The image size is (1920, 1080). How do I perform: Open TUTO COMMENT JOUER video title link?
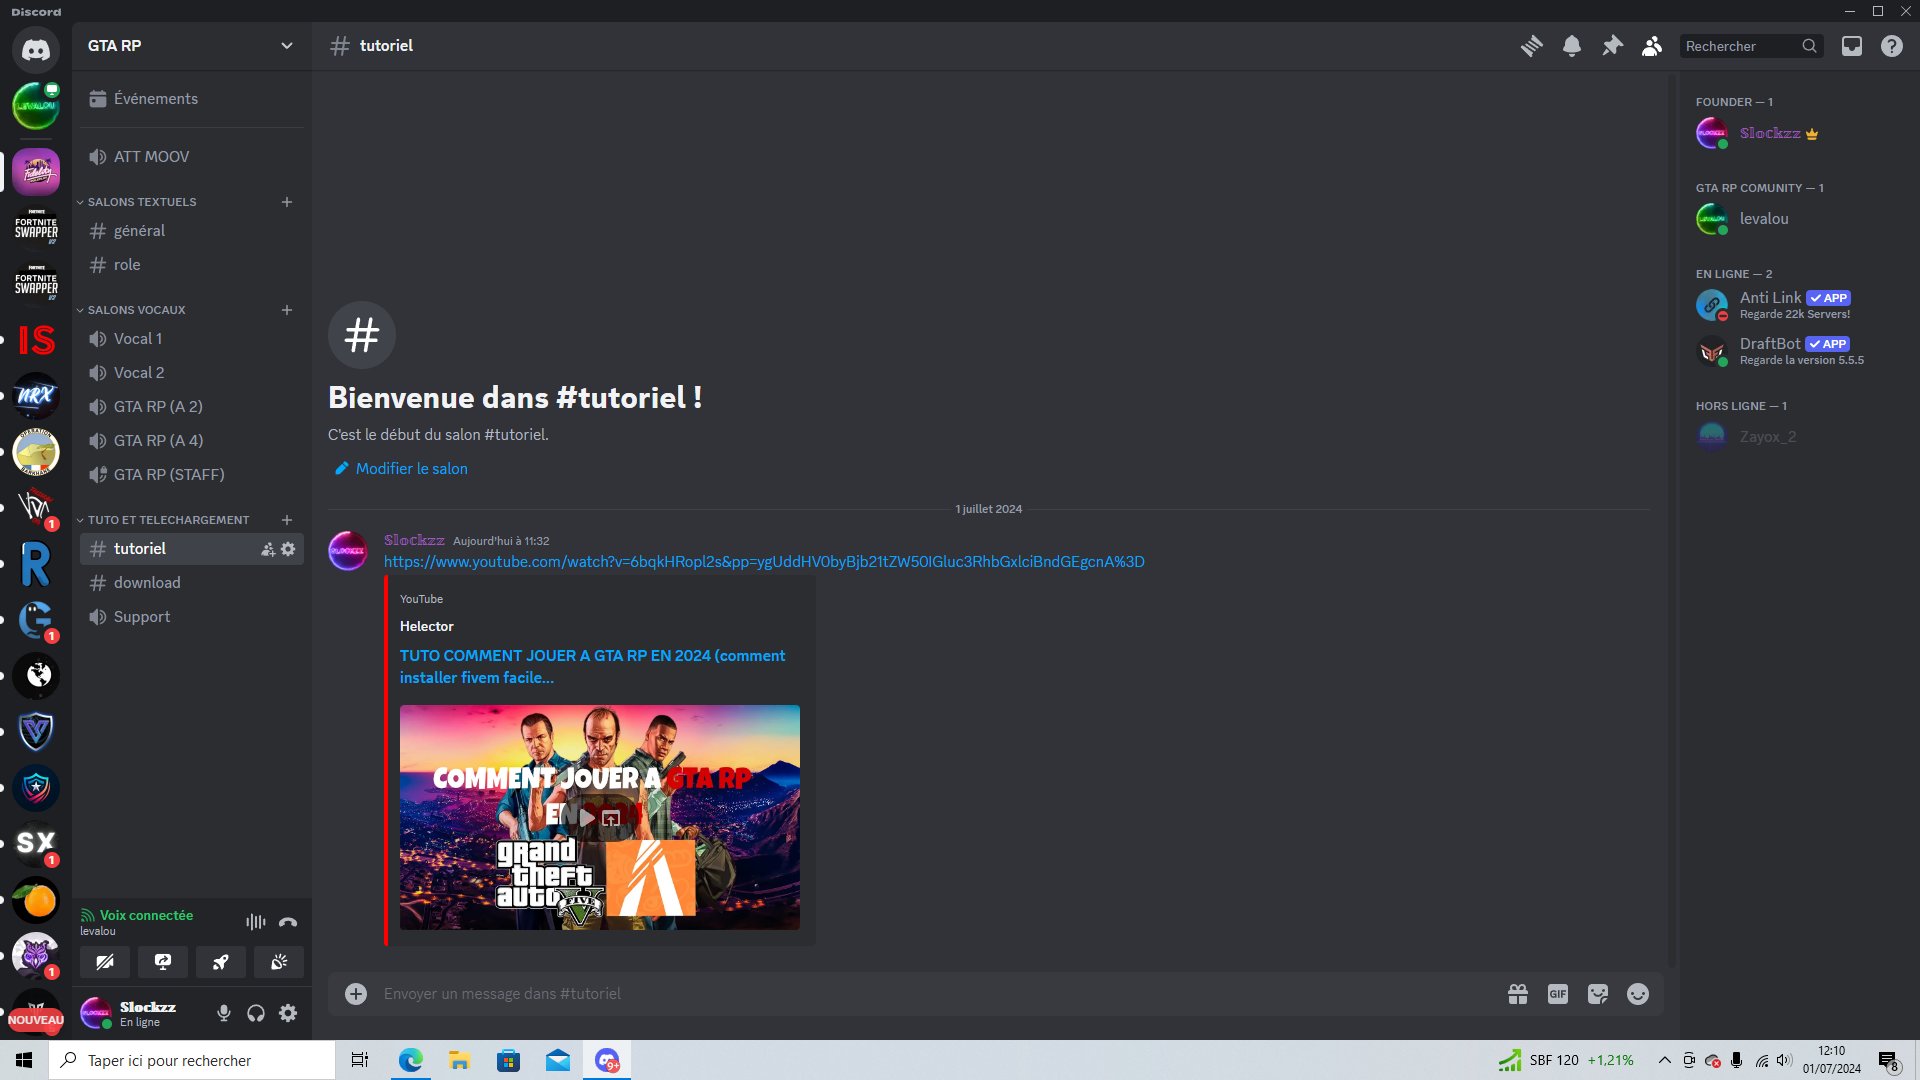(592, 667)
